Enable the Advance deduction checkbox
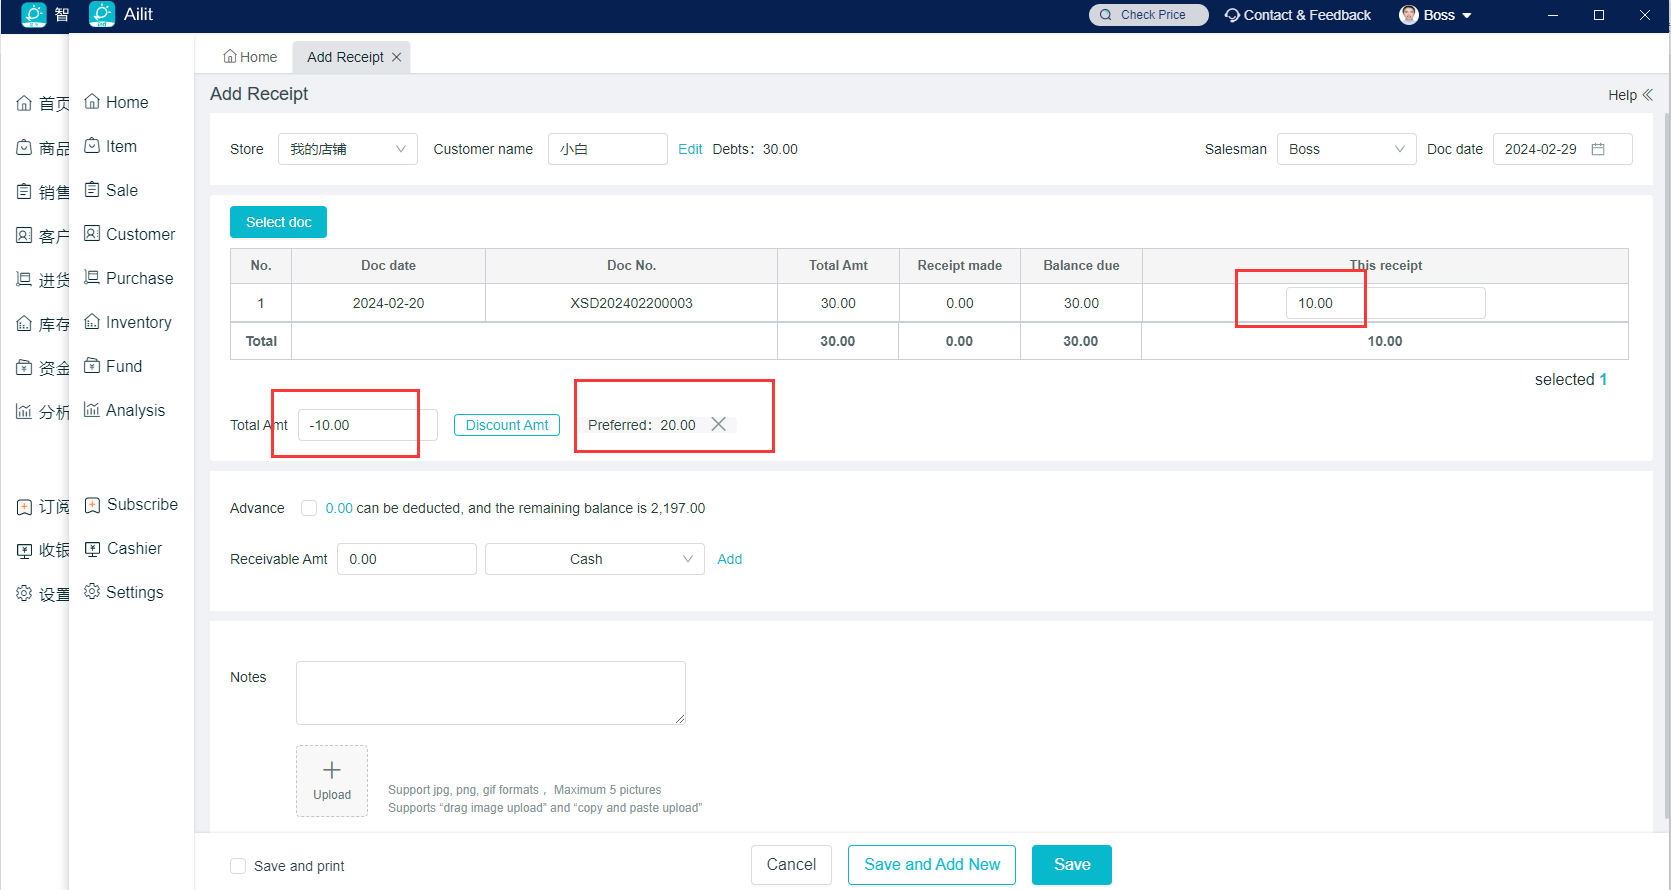This screenshot has width=1671, height=890. 309,508
